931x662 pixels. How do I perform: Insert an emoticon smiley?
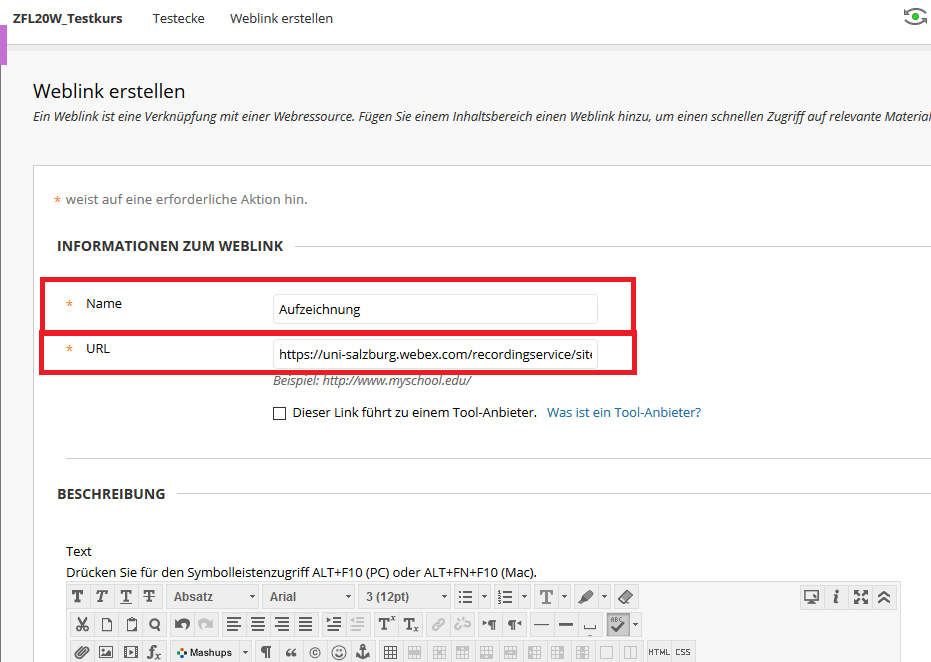tap(339, 653)
